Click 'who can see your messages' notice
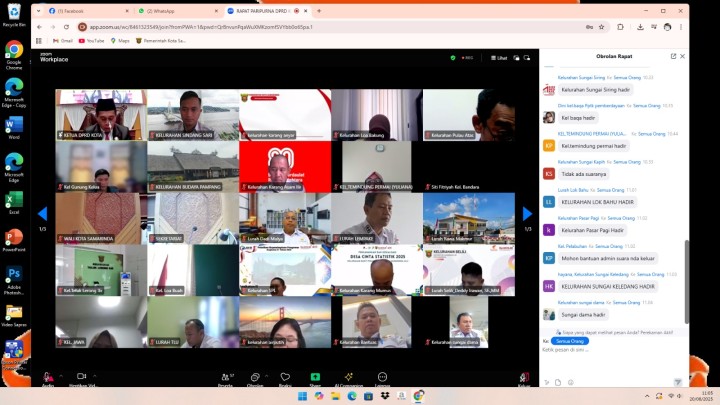Screen dimensions: 720x405 click(x=614, y=332)
